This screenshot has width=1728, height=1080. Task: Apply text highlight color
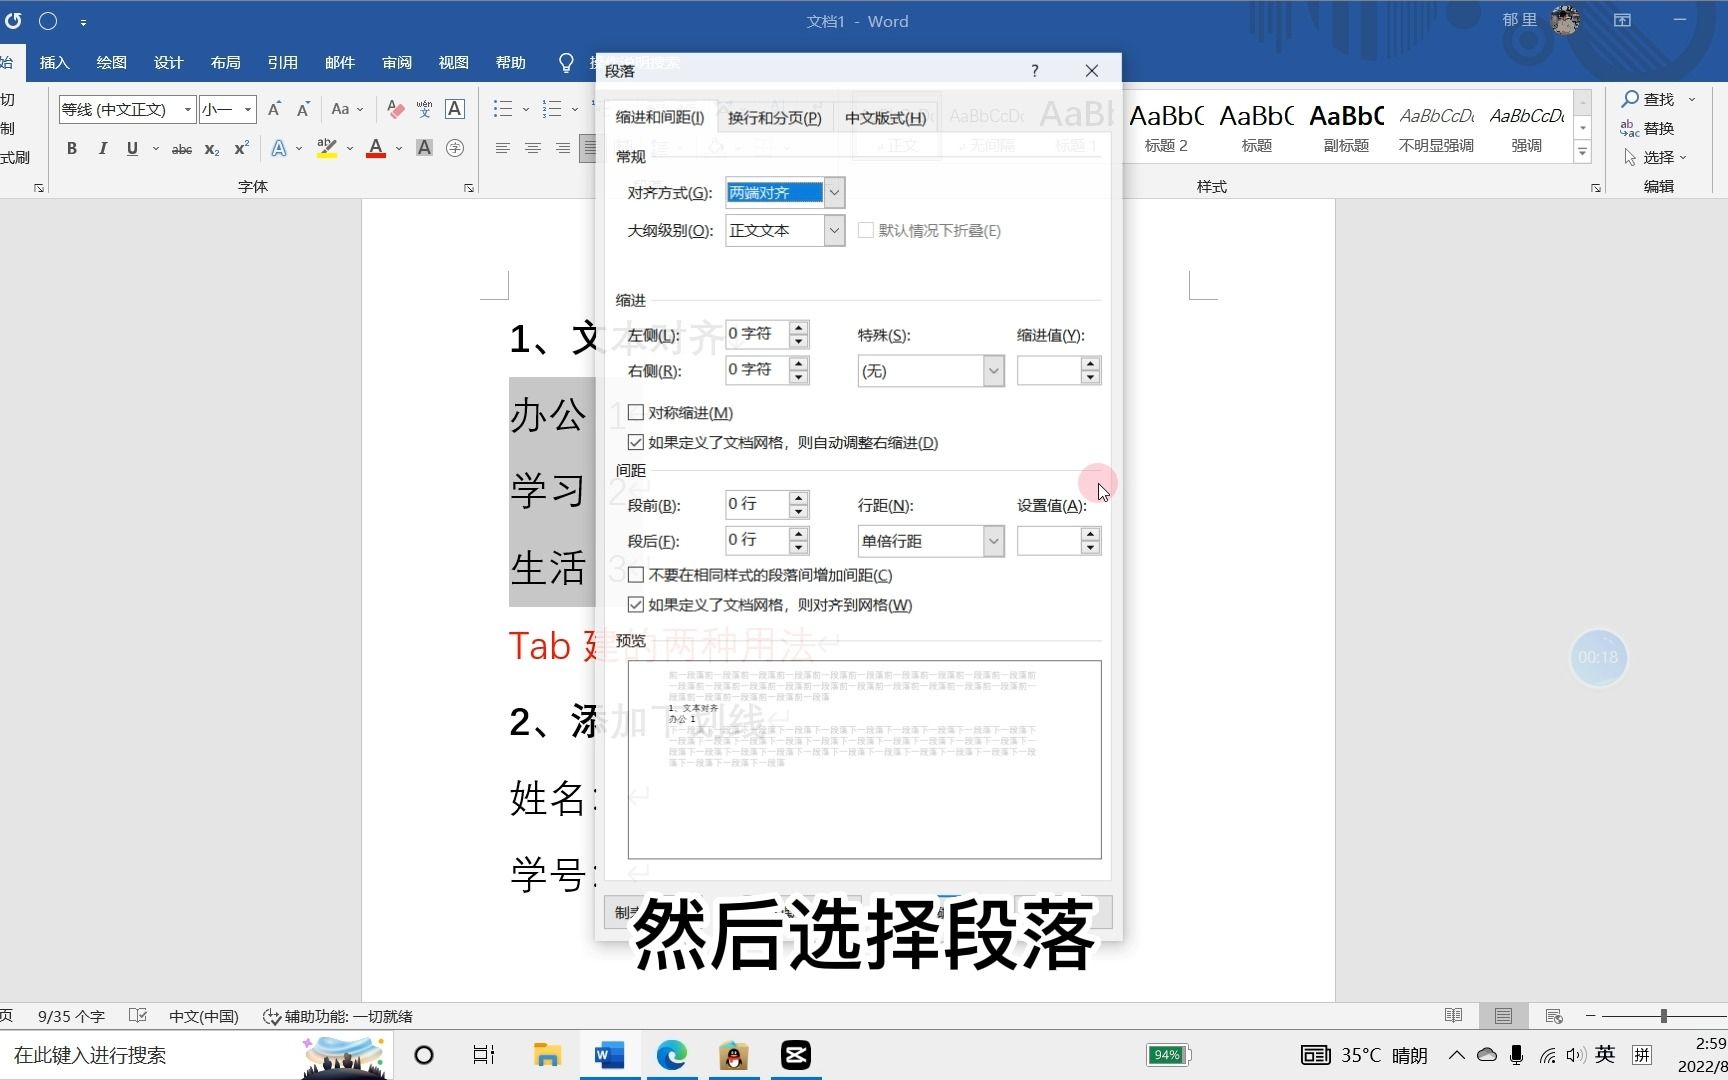pos(326,148)
